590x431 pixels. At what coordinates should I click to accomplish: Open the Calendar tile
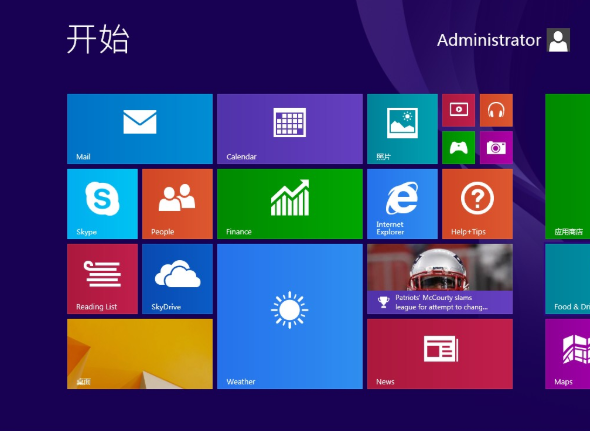pos(290,129)
